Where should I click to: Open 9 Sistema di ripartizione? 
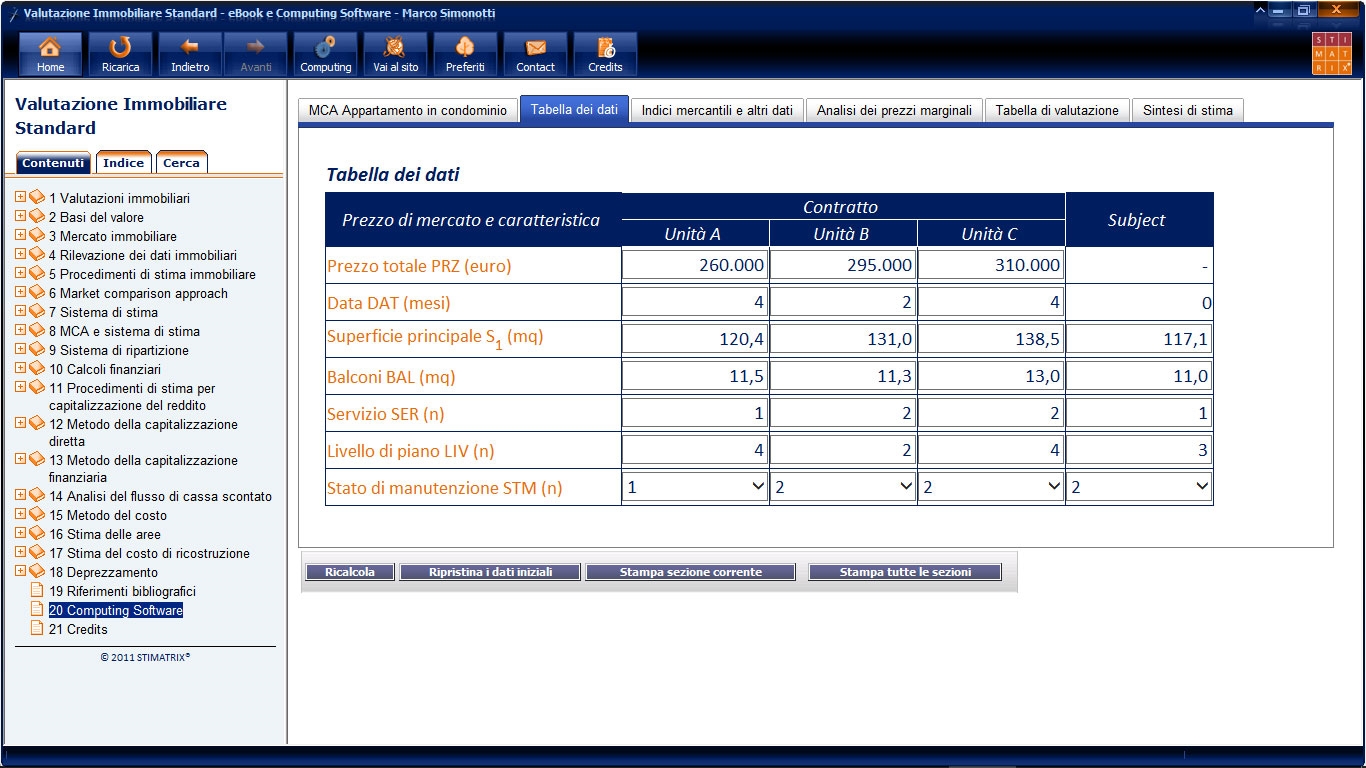(118, 350)
